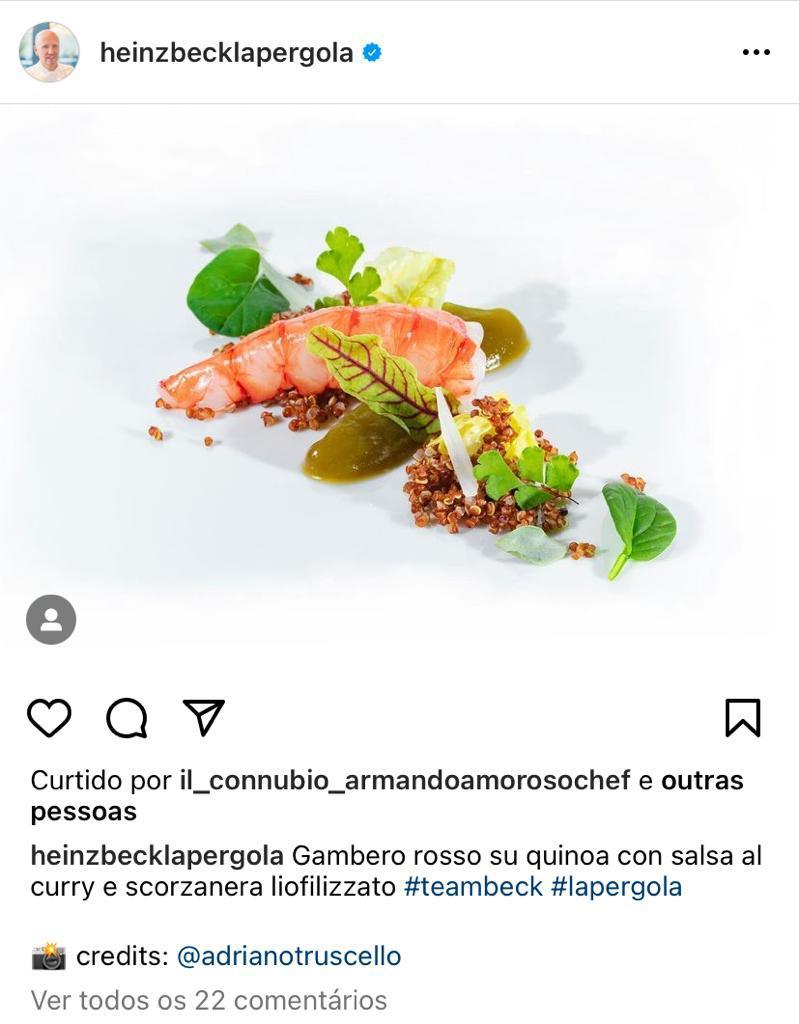Image resolution: width=799 pixels, height=1024 pixels.
Task: Click the blue verified badge
Action: [372, 52]
